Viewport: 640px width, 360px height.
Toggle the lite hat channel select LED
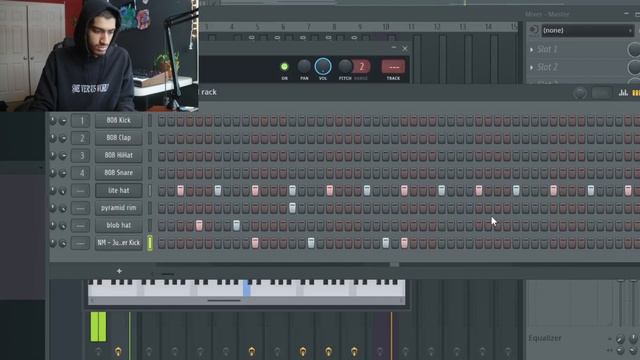150,191
